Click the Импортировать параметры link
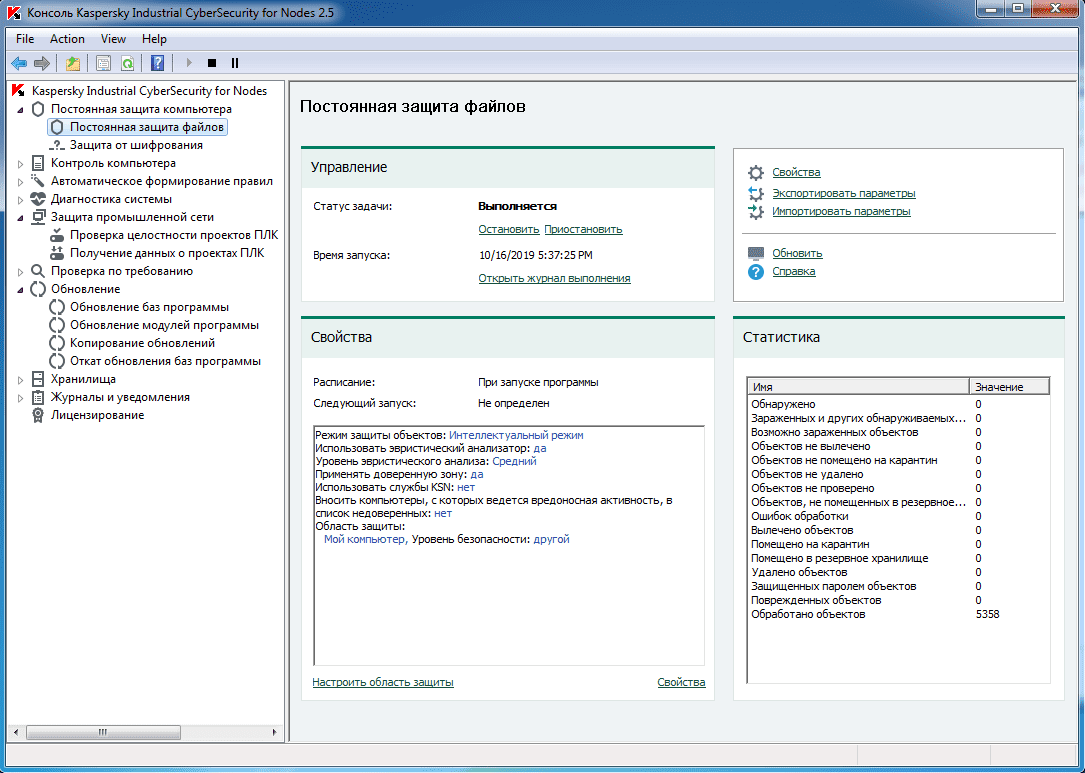The width and height of the screenshot is (1085, 773). point(841,211)
